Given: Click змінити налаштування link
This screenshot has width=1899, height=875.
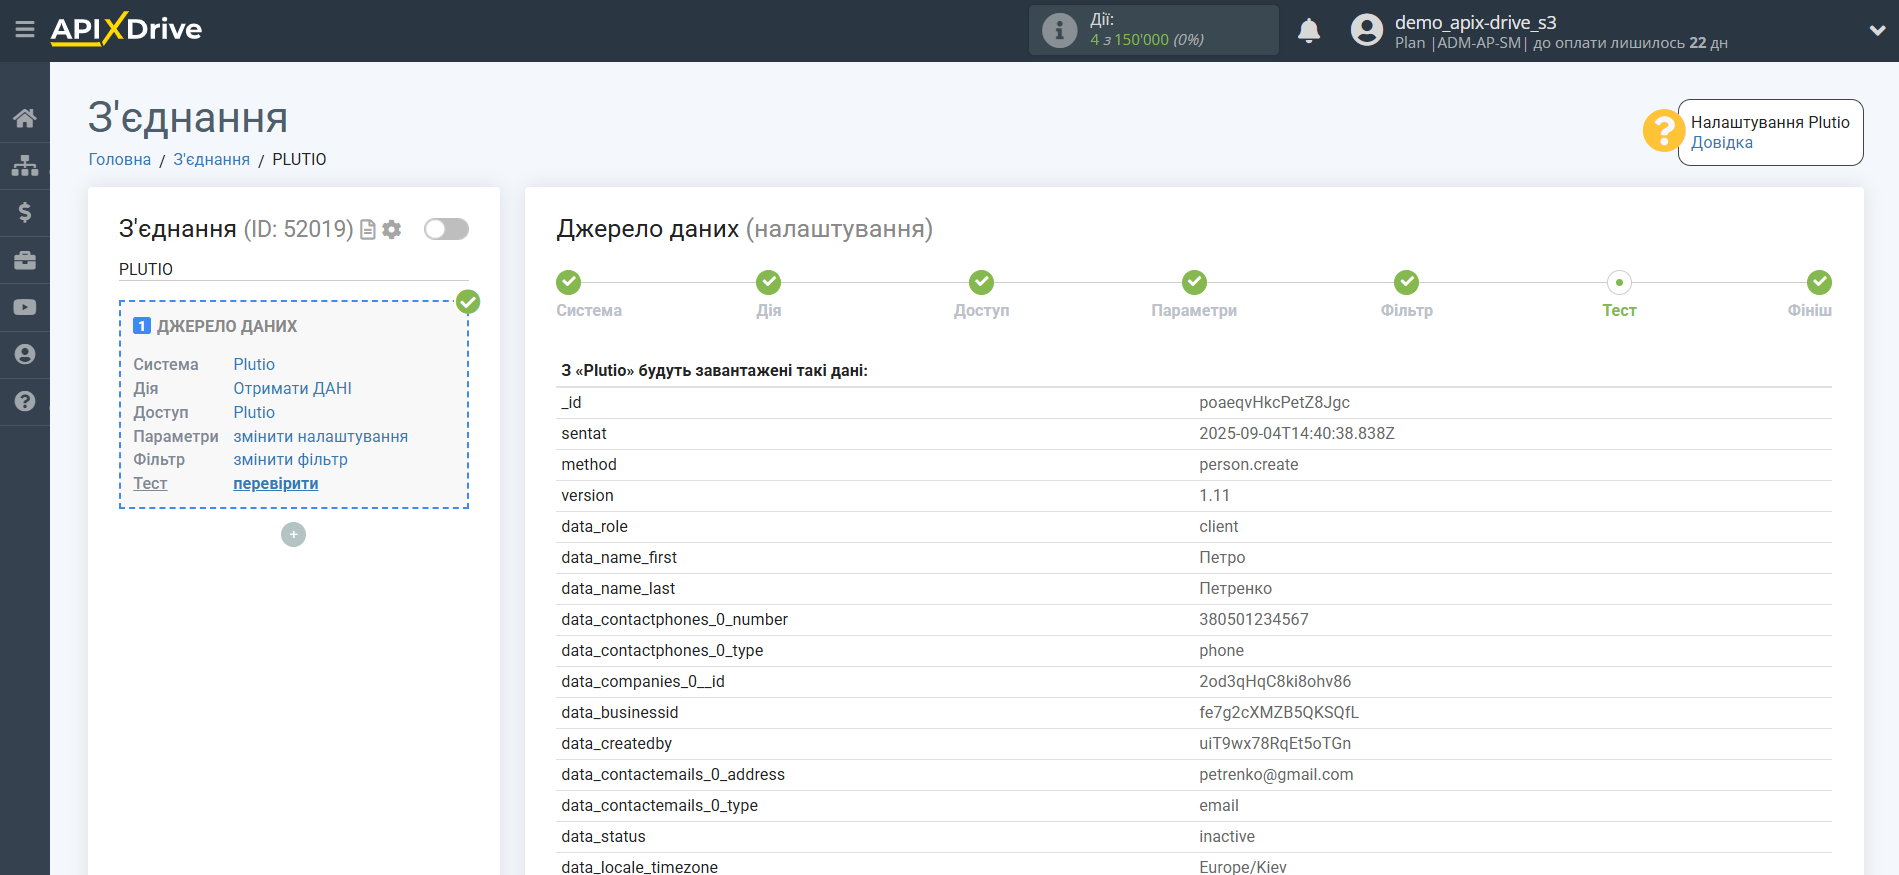Looking at the screenshot, I should coord(320,436).
